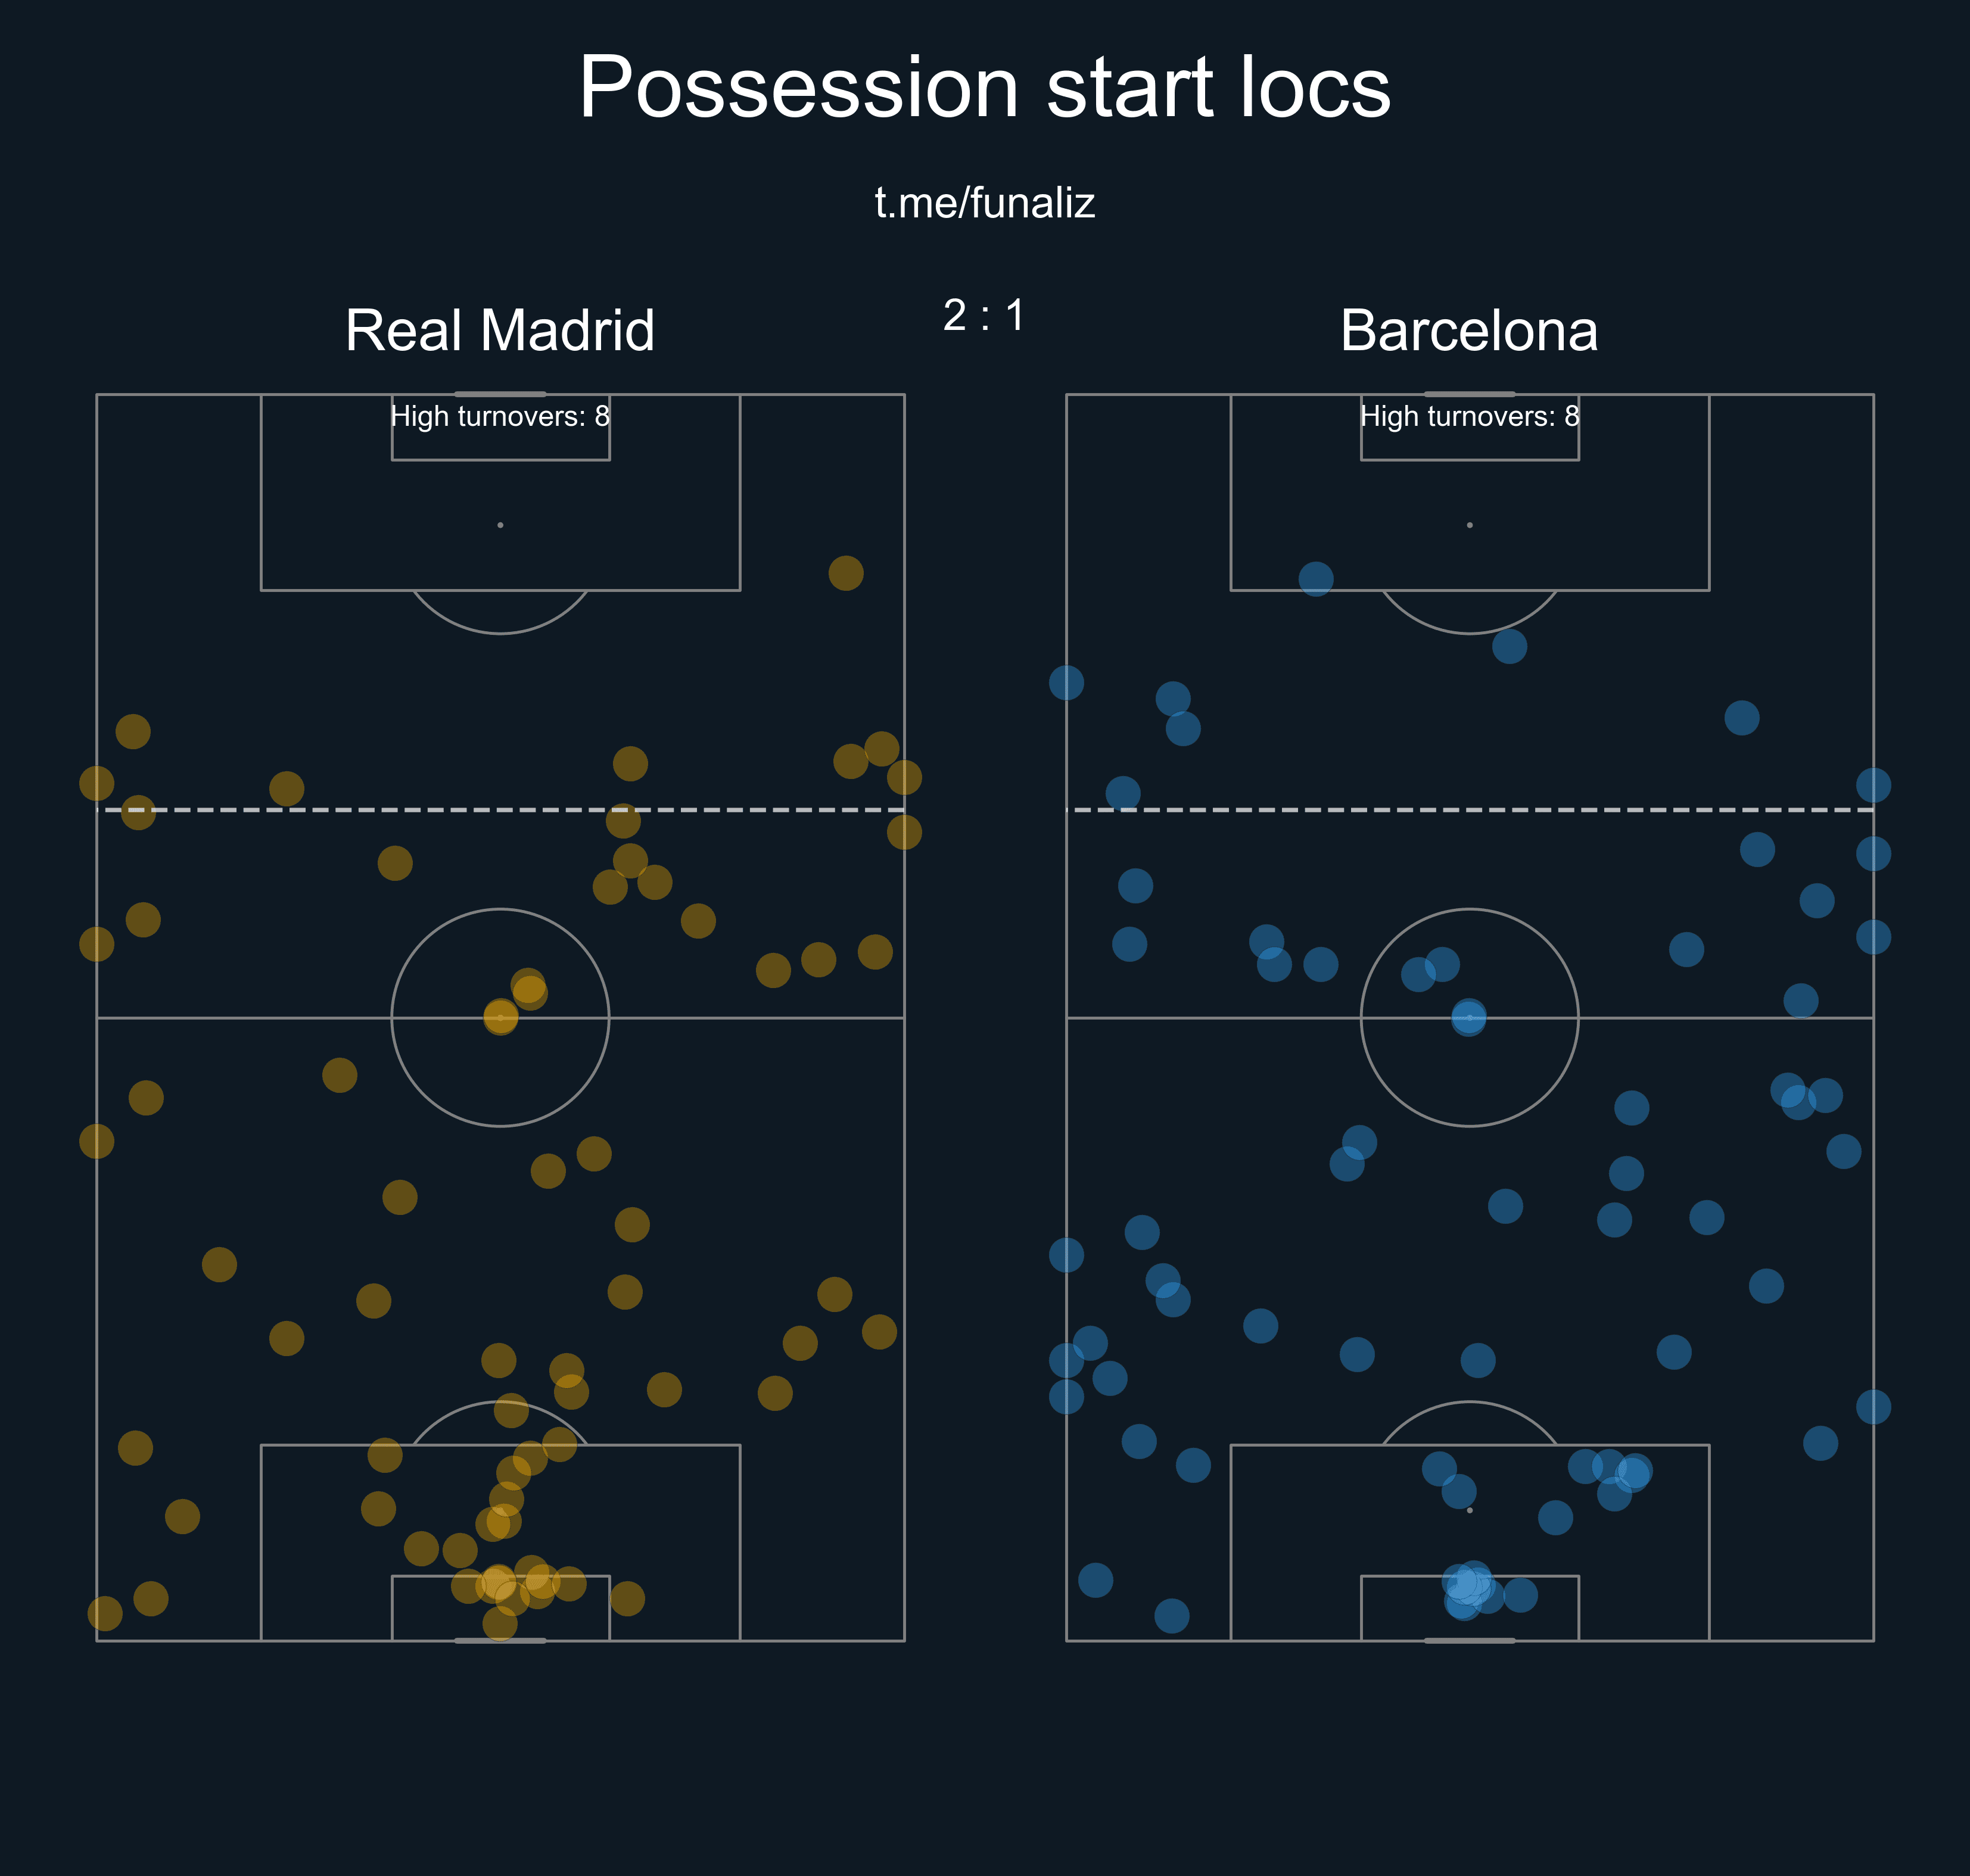Click yellow dot on Real Madrid's center spot
Viewport: 1970px width, 1876px height.
click(x=500, y=1017)
